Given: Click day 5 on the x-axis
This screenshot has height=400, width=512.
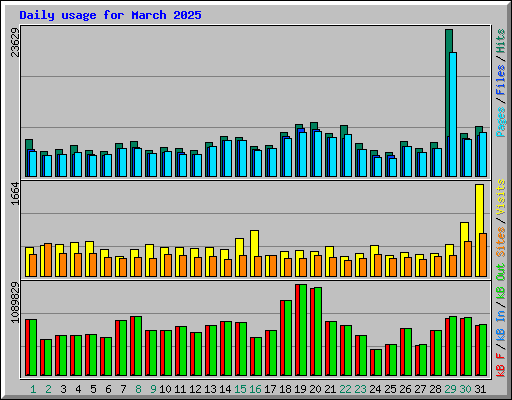Looking at the screenshot, I should 93,389.
